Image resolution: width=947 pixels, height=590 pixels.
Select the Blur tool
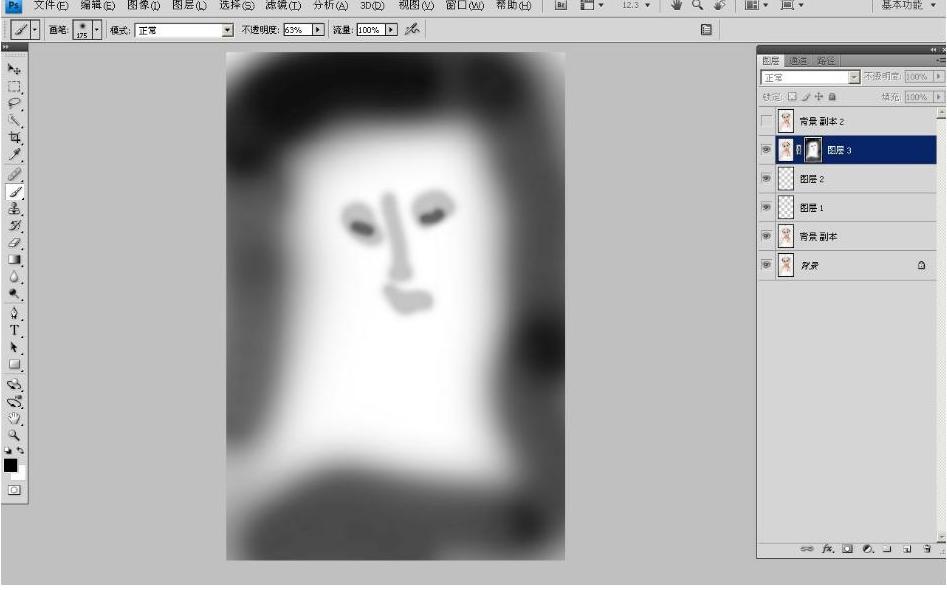coord(14,277)
